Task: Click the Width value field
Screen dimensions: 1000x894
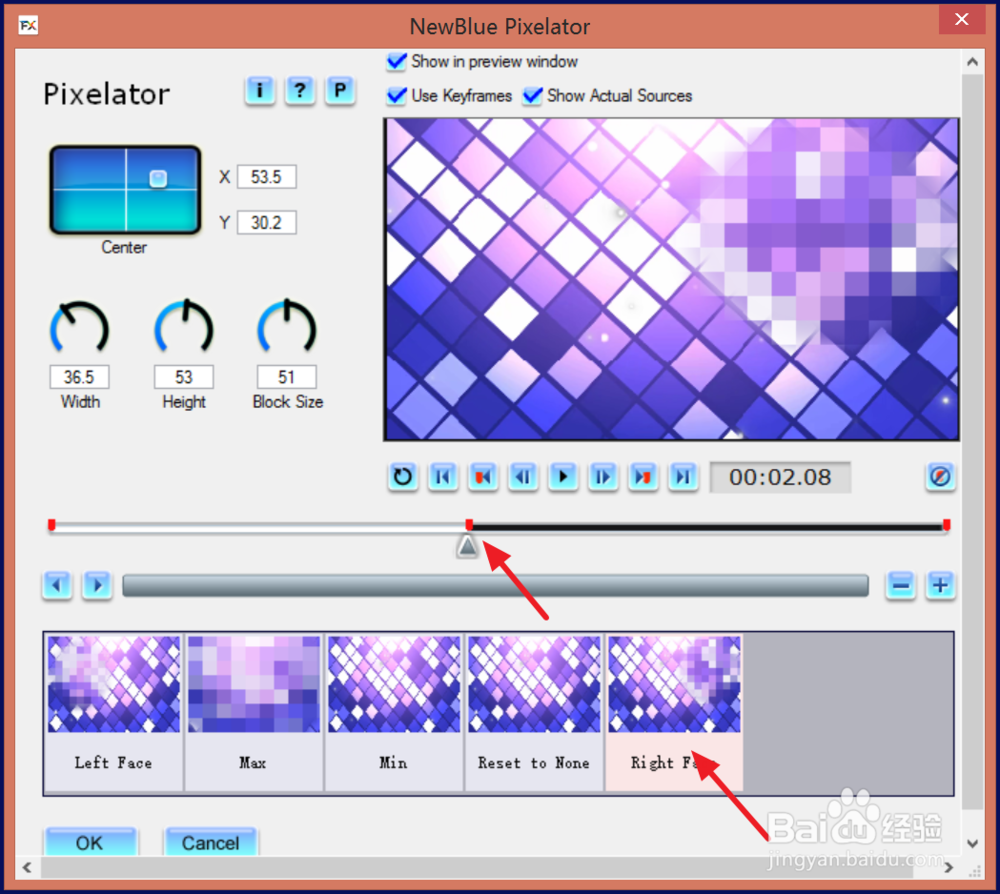Action: click(80, 377)
